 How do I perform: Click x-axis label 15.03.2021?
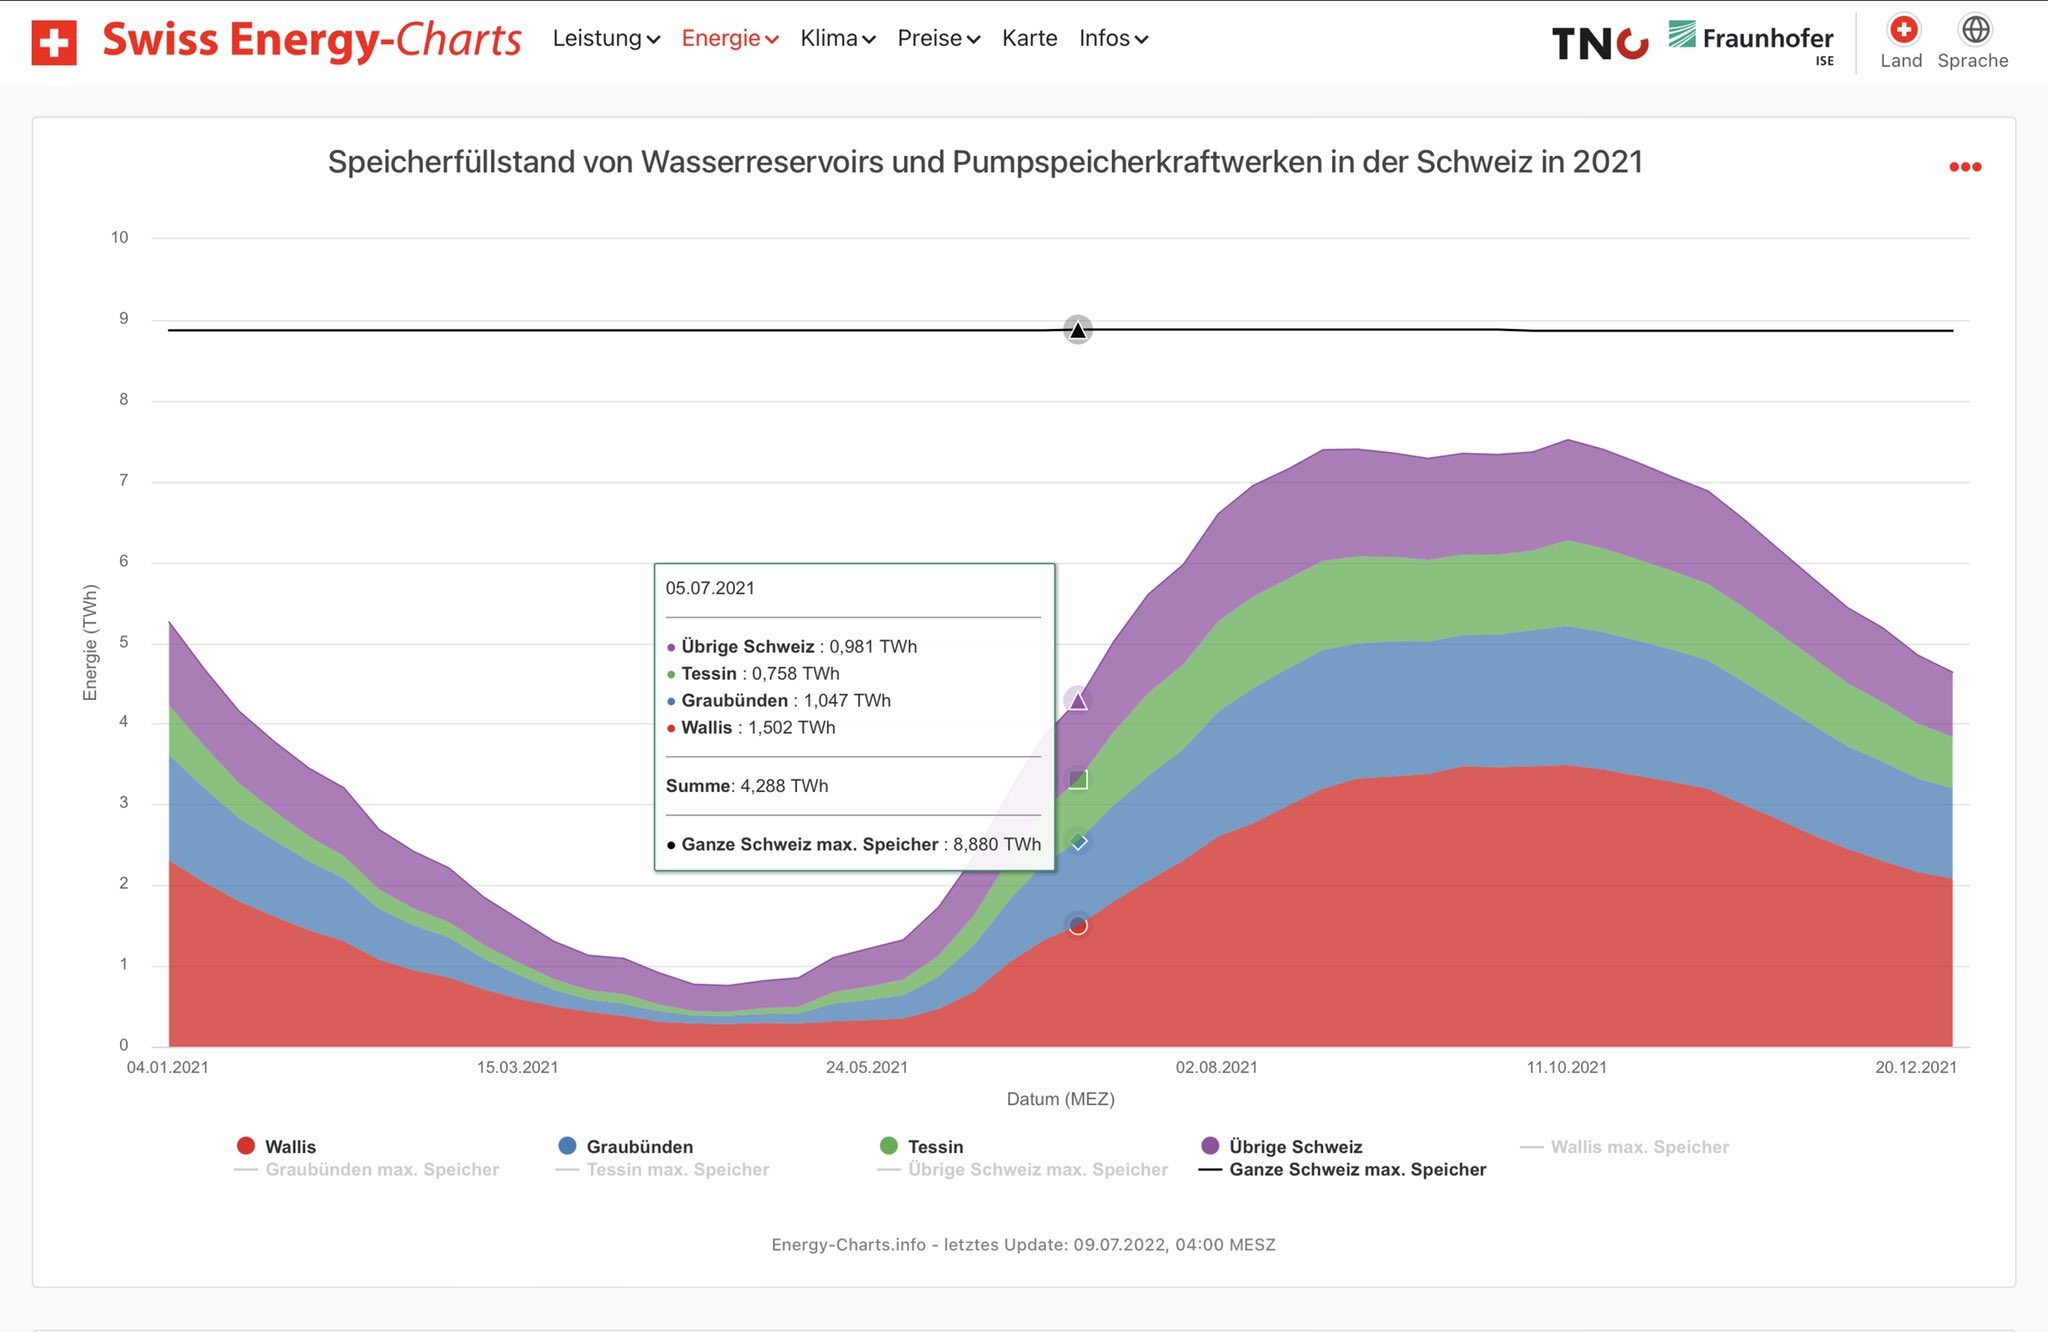(517, 1067)
